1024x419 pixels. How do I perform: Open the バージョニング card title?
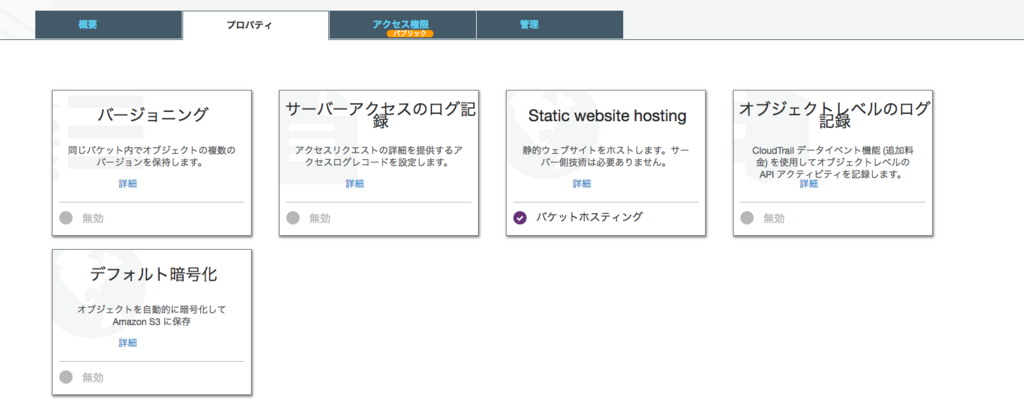click(152, 115)
